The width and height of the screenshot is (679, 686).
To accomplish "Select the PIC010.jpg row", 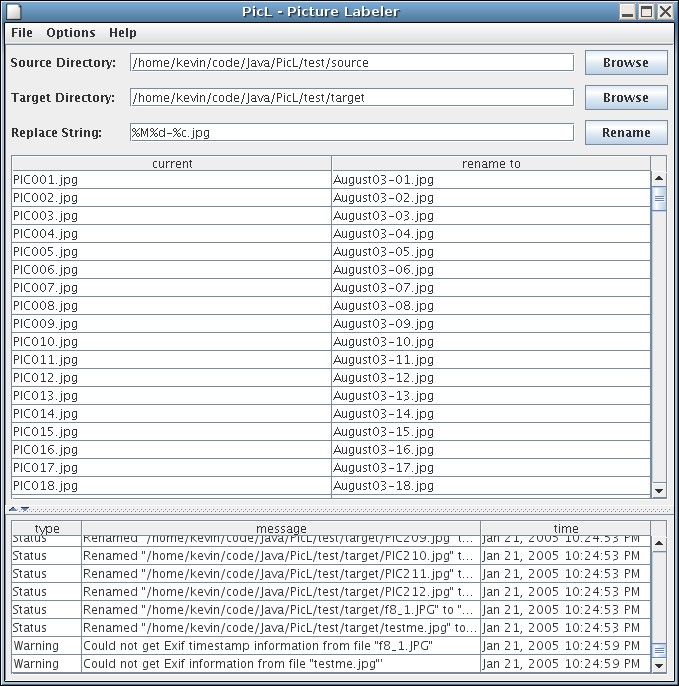I will [x=171, y=342].
